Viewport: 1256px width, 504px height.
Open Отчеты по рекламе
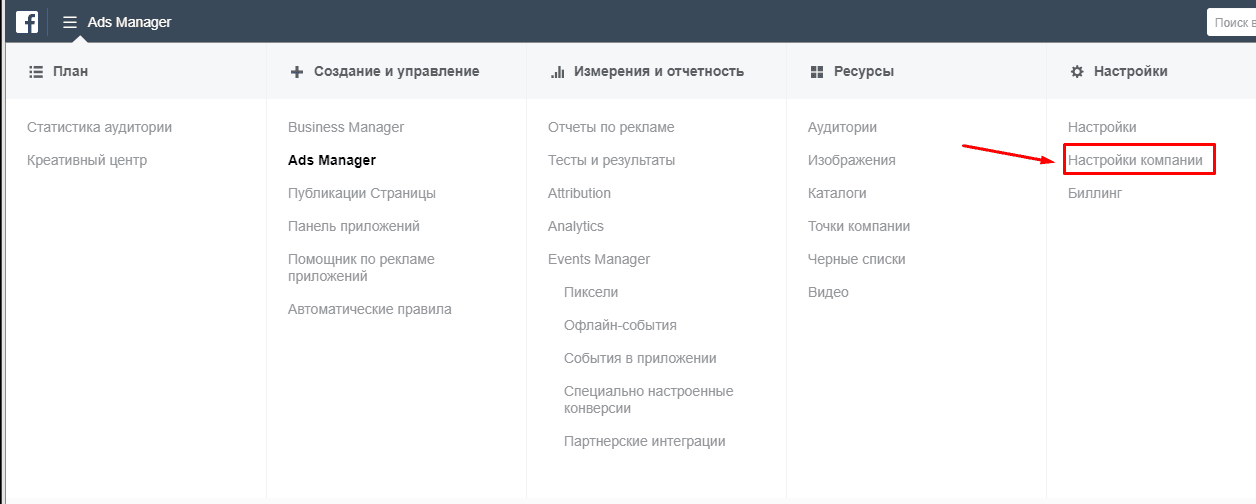pyautogui.click(x=611, y=127)
